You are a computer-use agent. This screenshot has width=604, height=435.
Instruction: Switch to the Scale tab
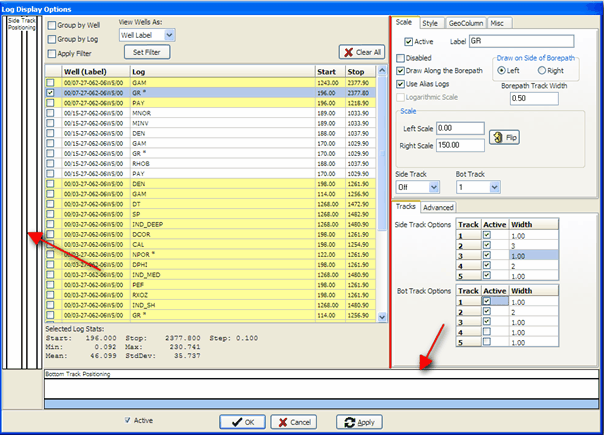(404, 22)
